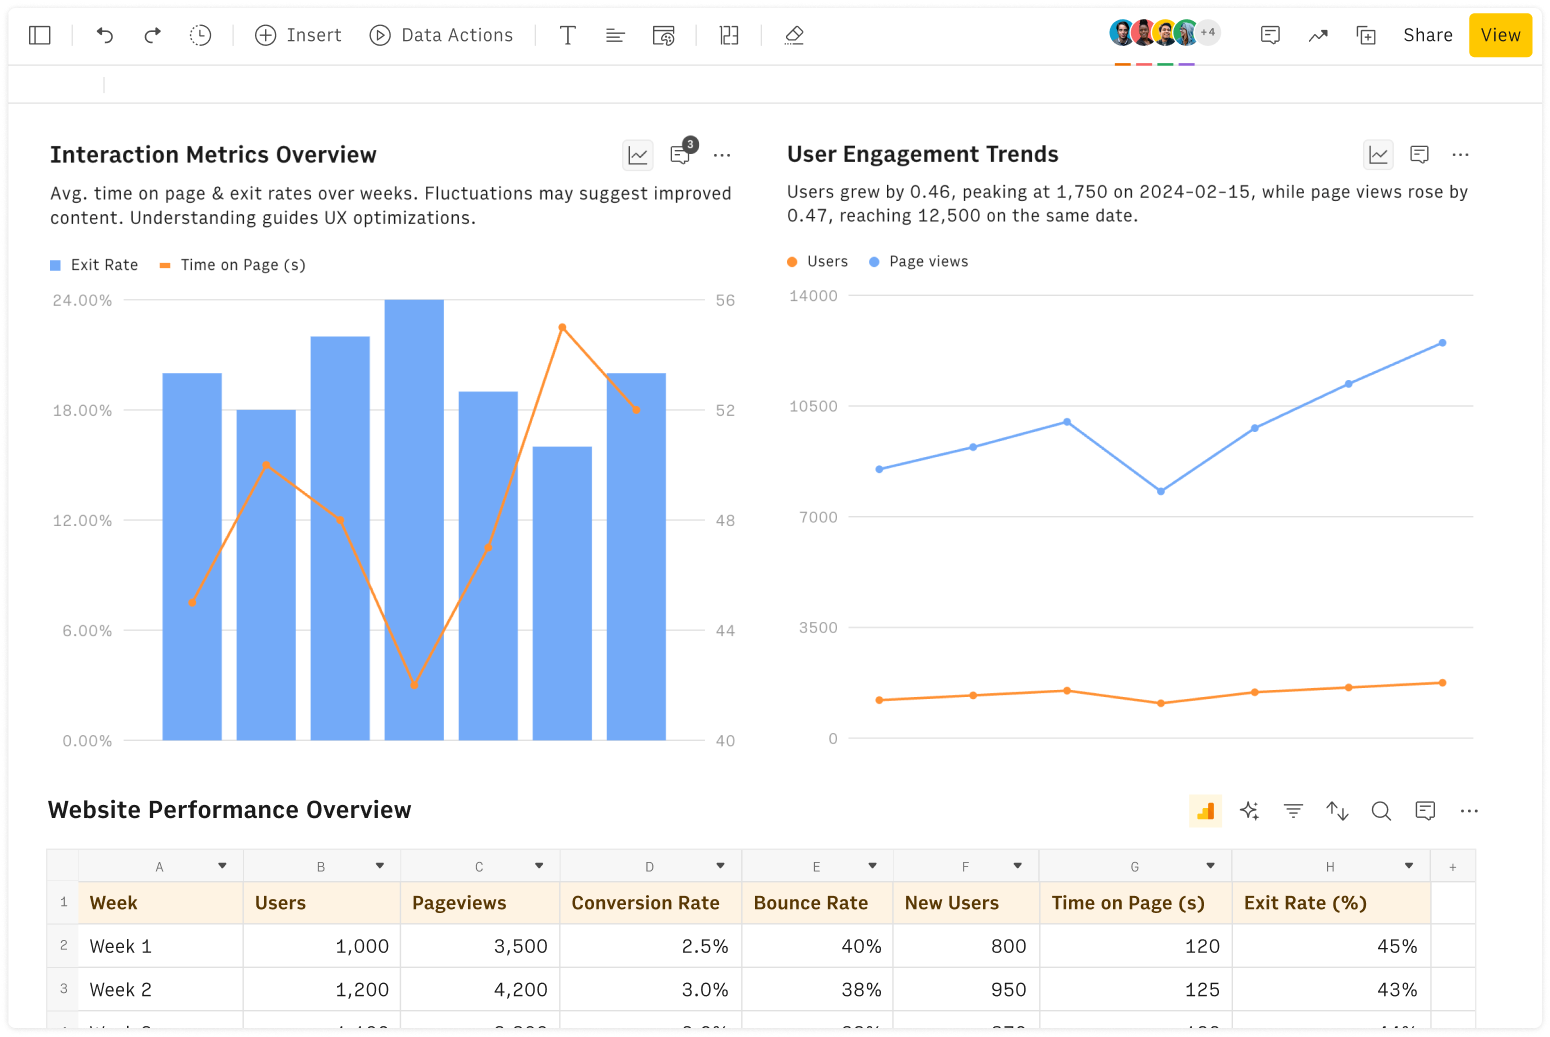Click the Share button
This screenshot has height=1037, width=1550.
point(1427,35)
